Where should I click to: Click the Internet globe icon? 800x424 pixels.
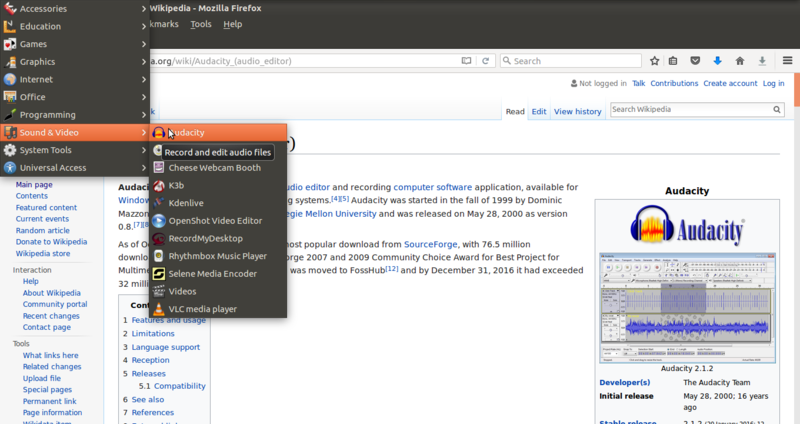pyautogui.click(x=10, y=80)
